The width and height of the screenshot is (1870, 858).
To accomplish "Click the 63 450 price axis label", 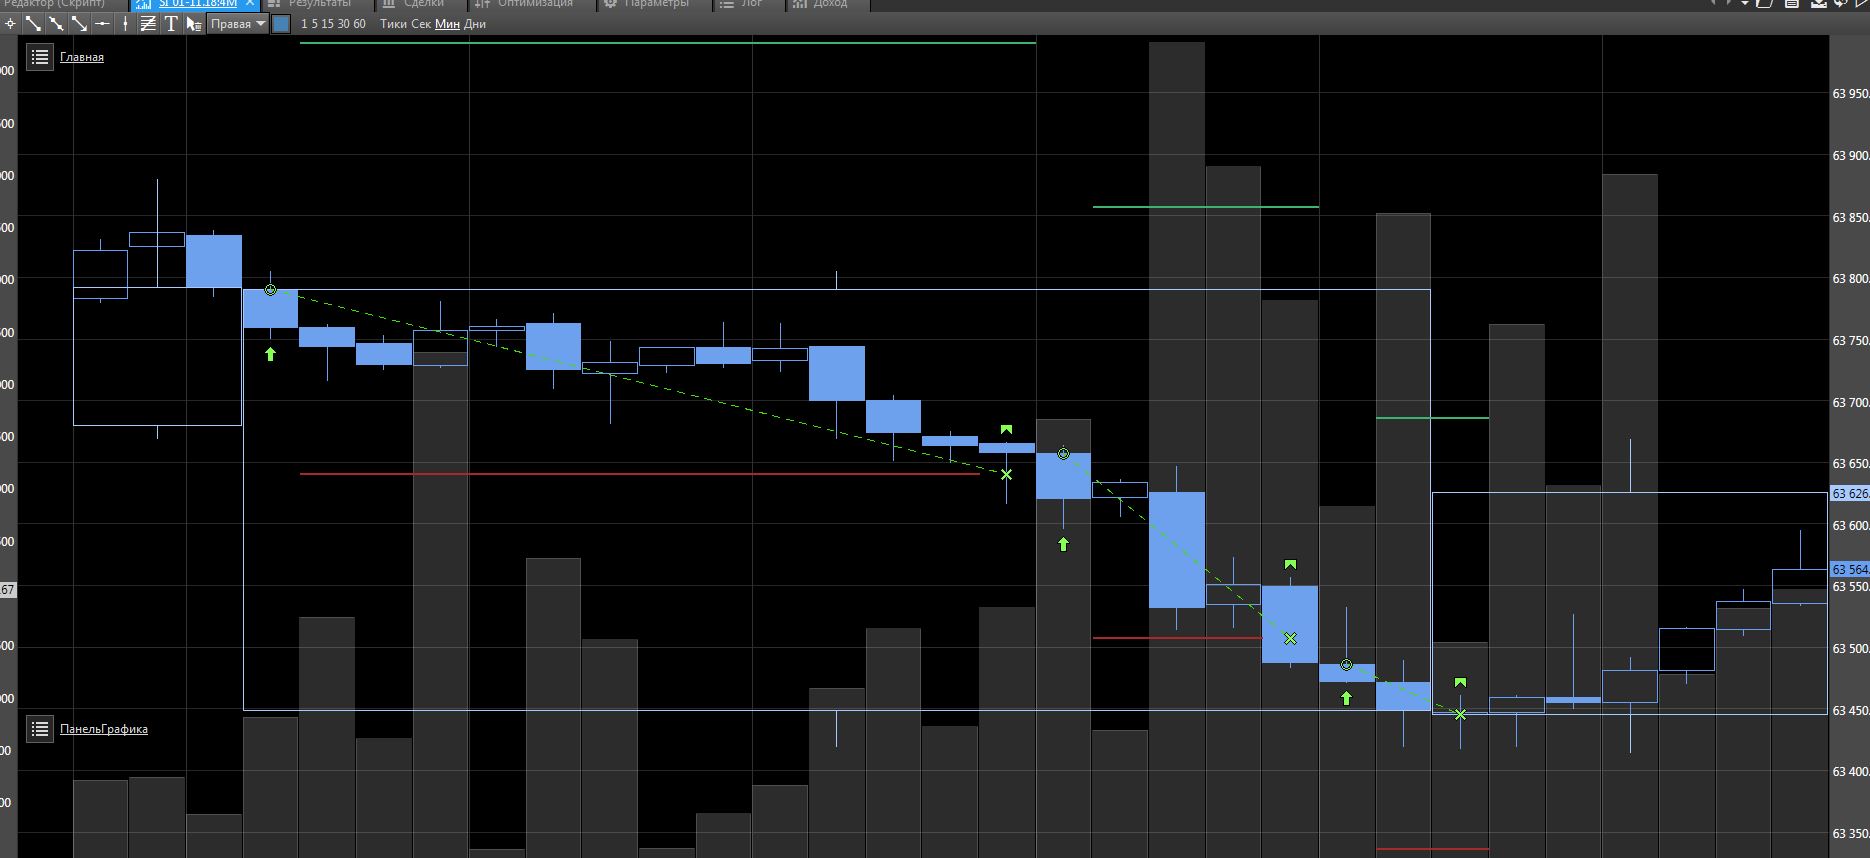I will 1850,711.
